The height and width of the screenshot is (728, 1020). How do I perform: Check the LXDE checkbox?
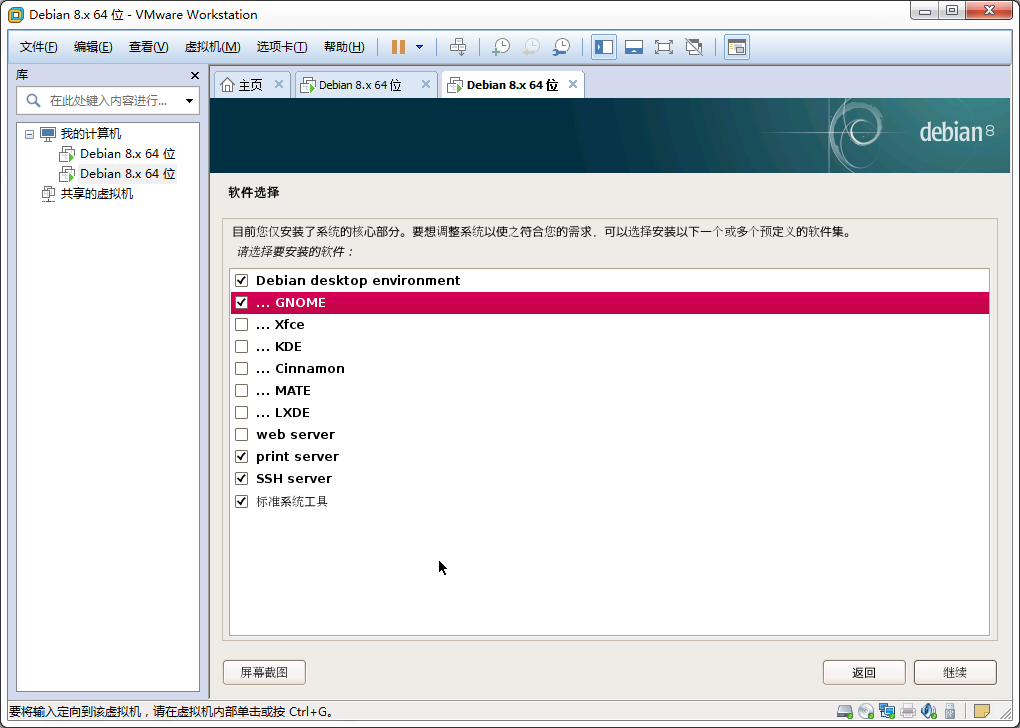[x=241, y=412]
